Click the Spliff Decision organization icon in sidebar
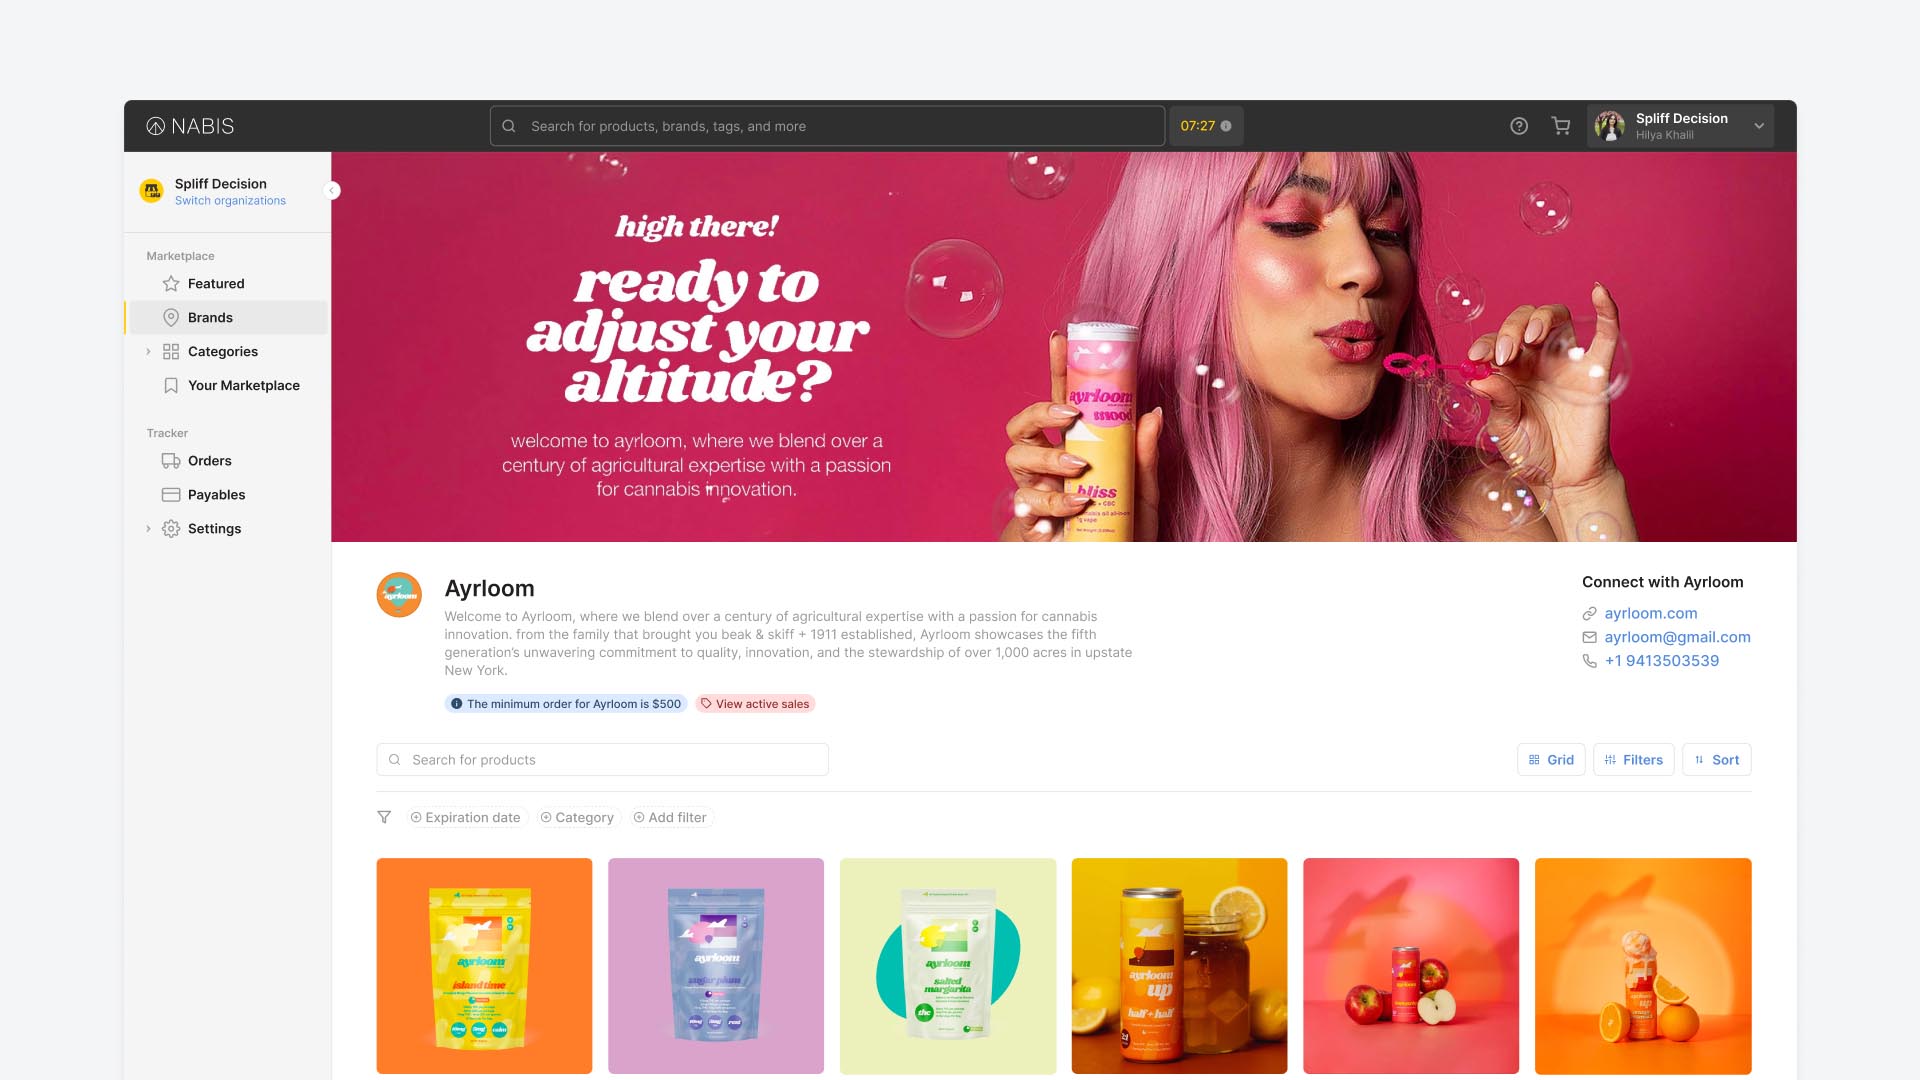Image resolution: width=1920 pixels, height=1080 pixels. pyautogui.click(x=152, y=191)
